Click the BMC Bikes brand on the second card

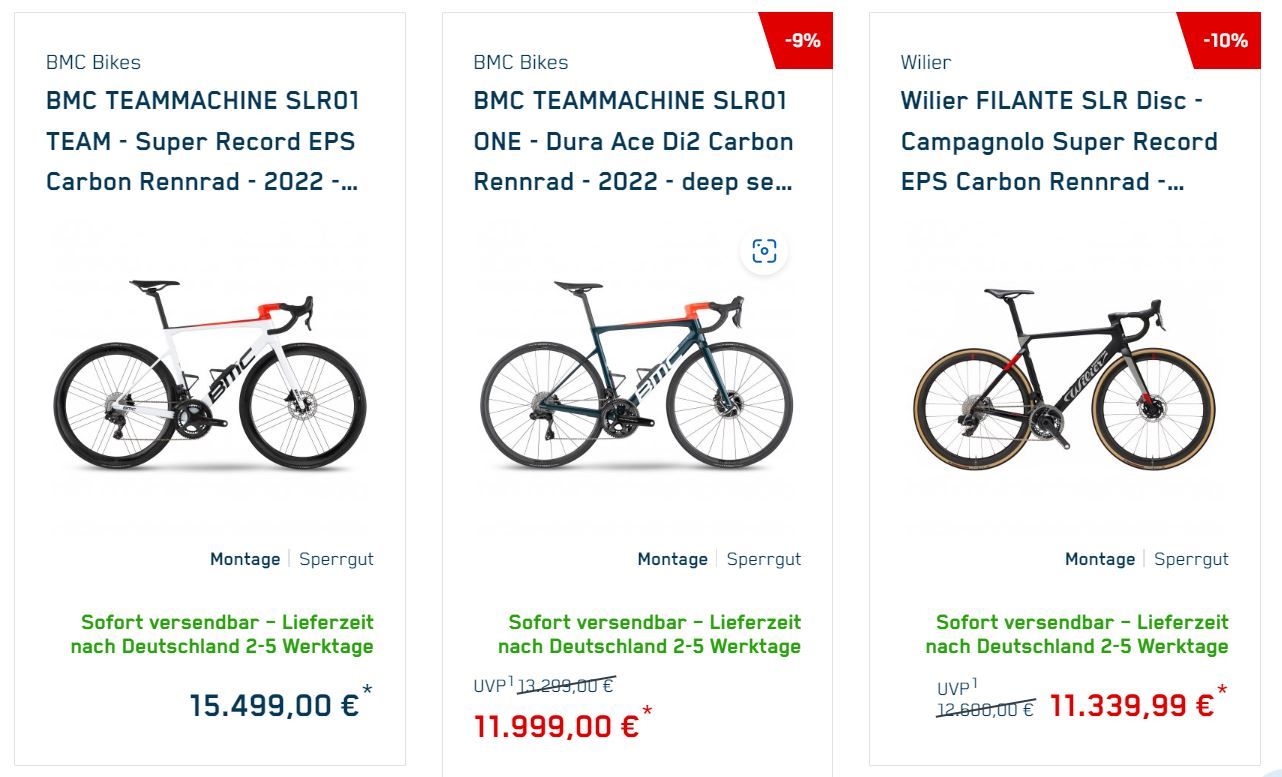520,62
